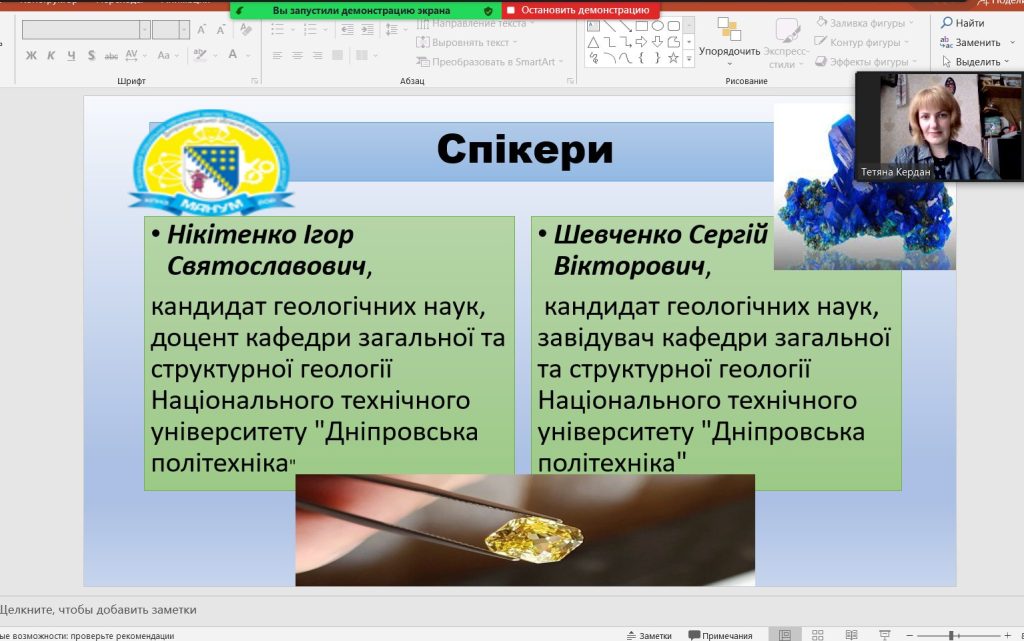Click the font color letter A
Viewport: 1024px width, 641px height.
click(x=232, y=55)
